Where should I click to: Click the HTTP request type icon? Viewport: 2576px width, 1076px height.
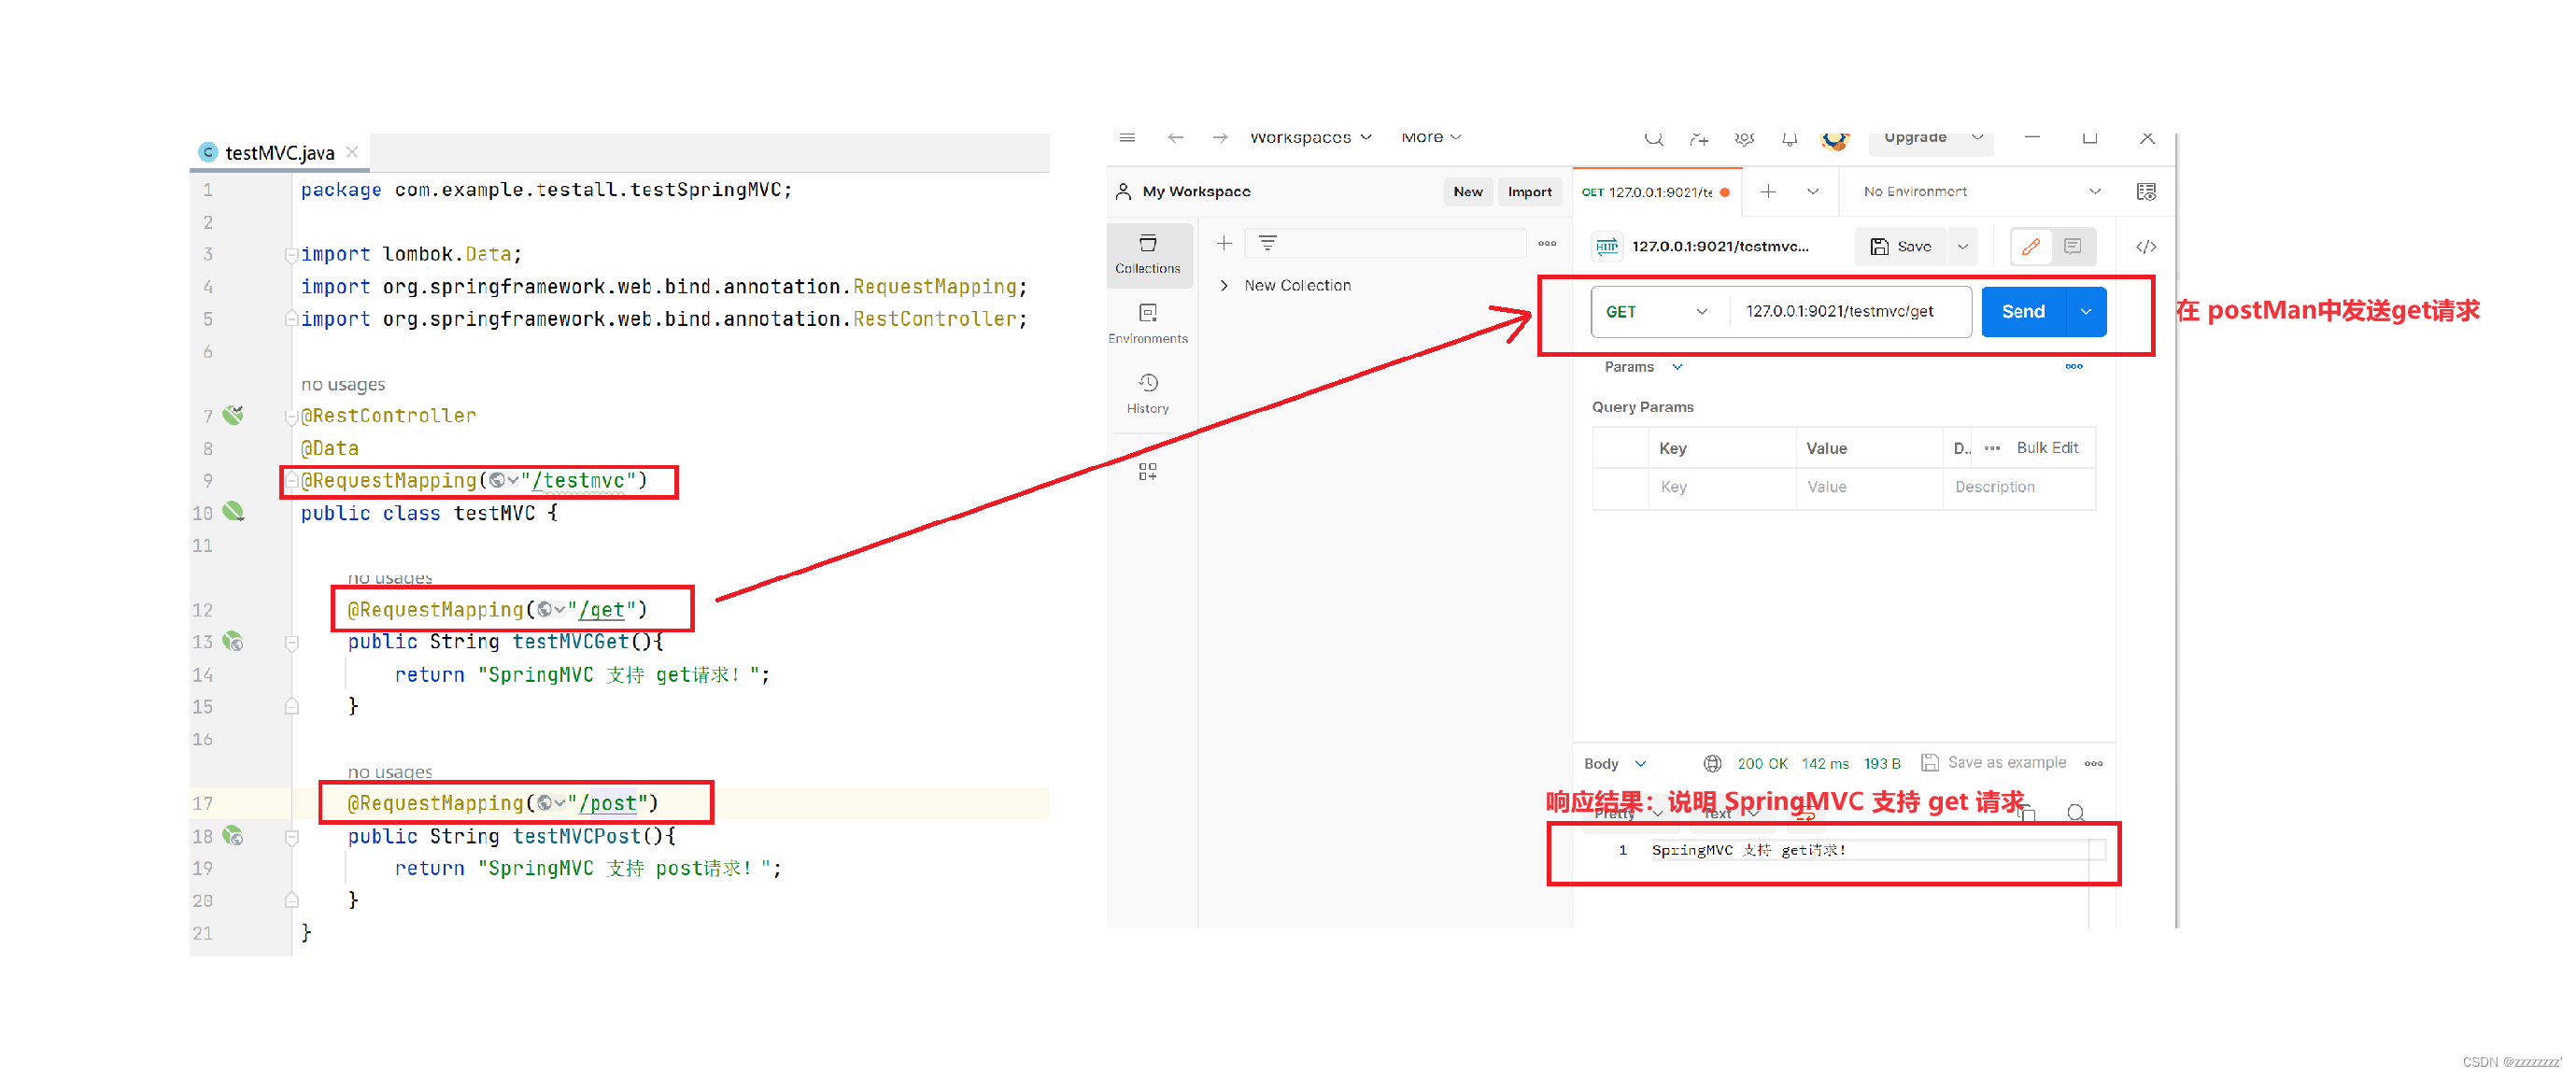tap(1607, 247)
